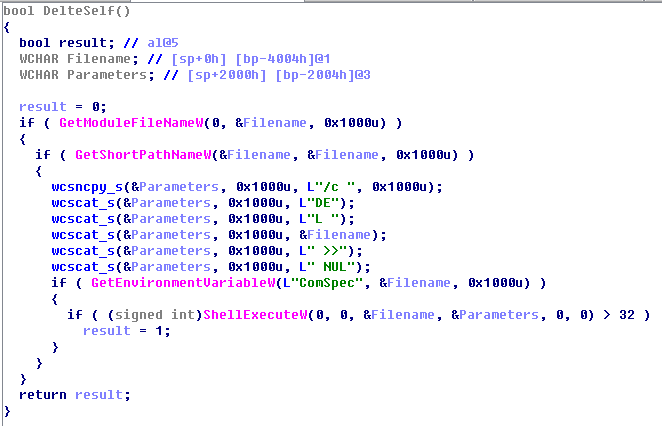The width and height of the screenshot is (662, 426).
Task: Click the L" >>" string literal
Action: pyautogui.click(x=323, y=251)
